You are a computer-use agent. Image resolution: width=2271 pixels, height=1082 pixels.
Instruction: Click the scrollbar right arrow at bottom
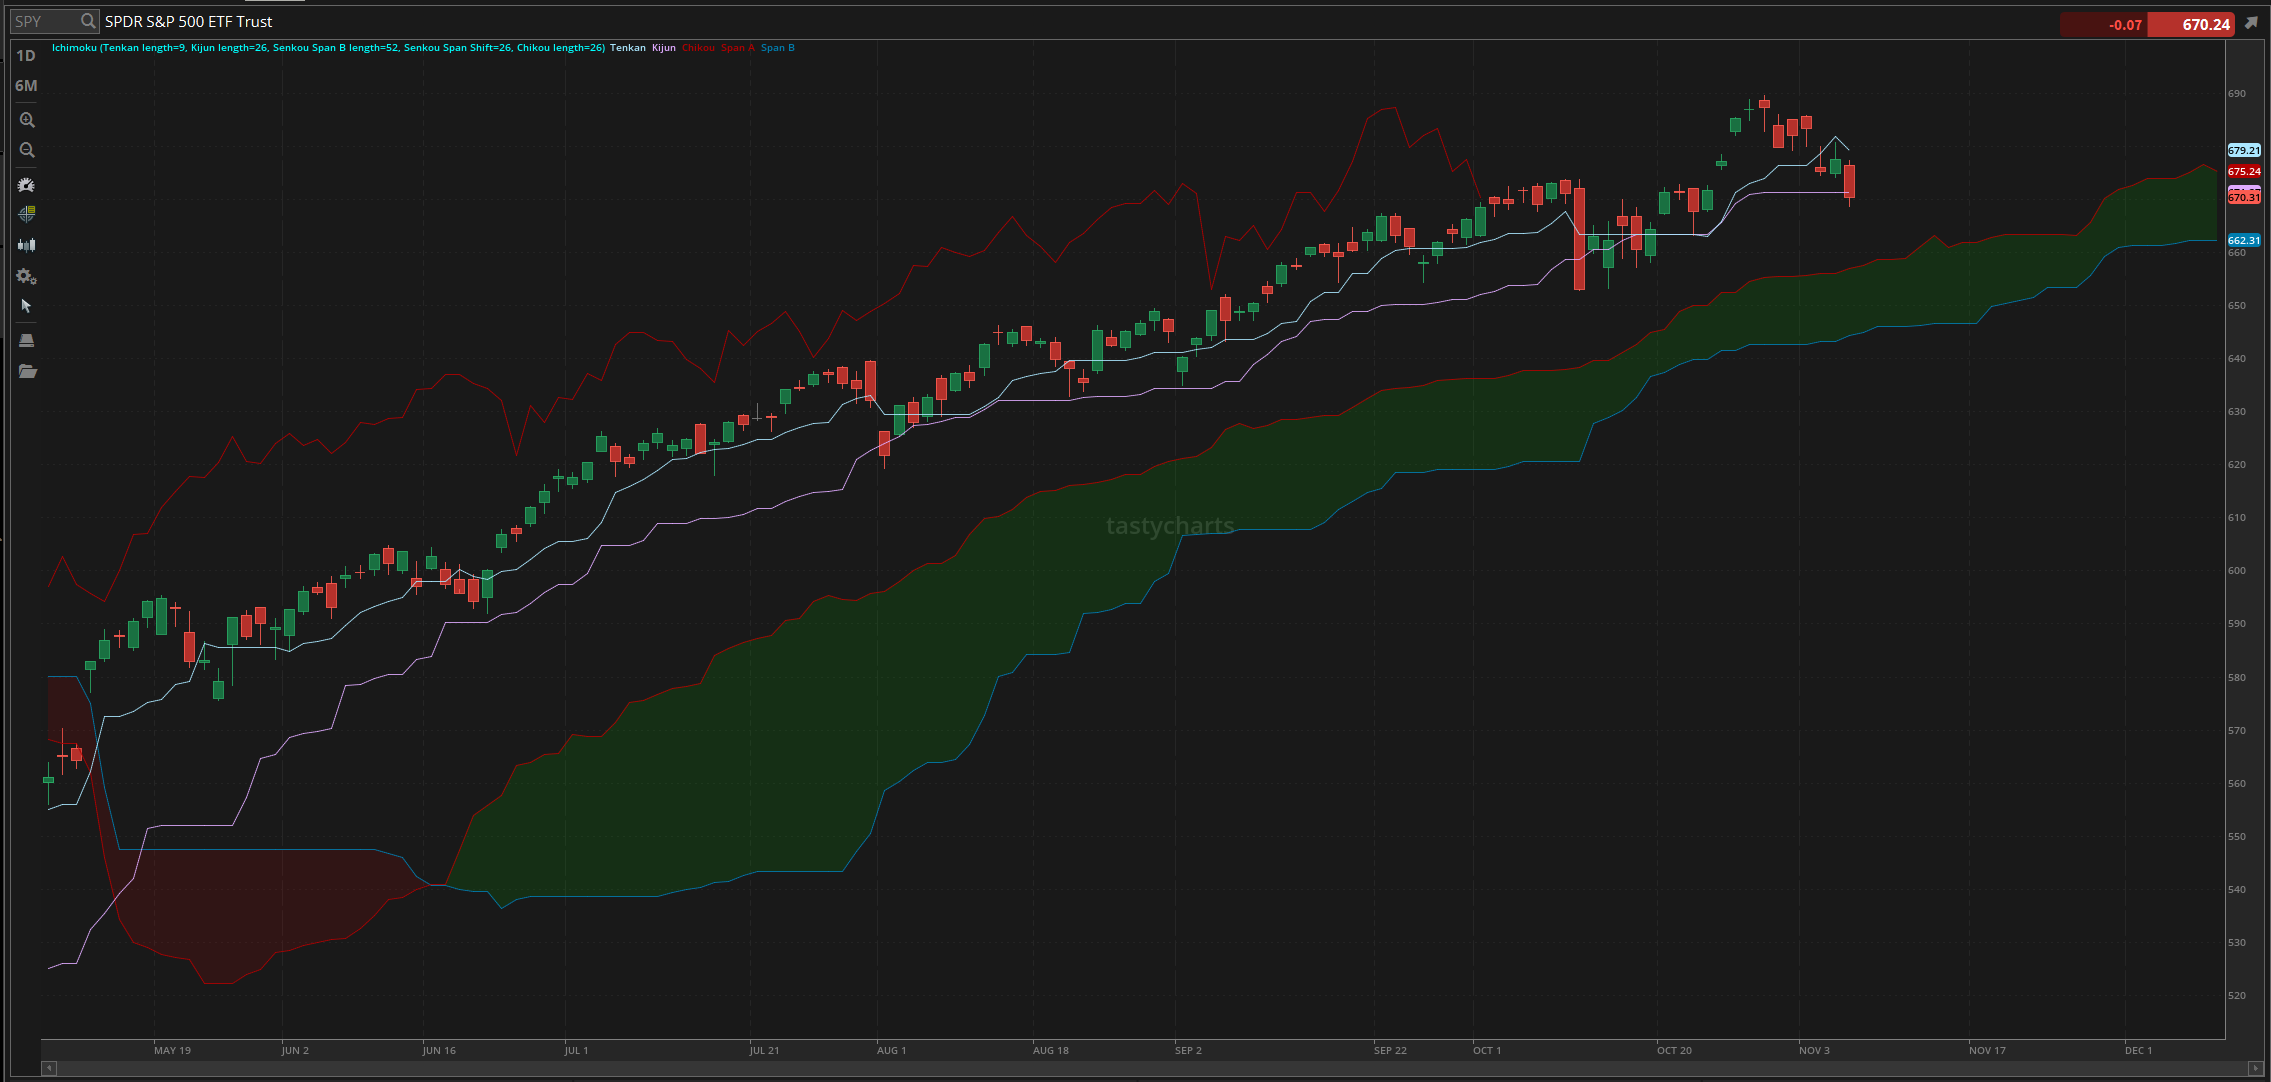[2255, 1068]
